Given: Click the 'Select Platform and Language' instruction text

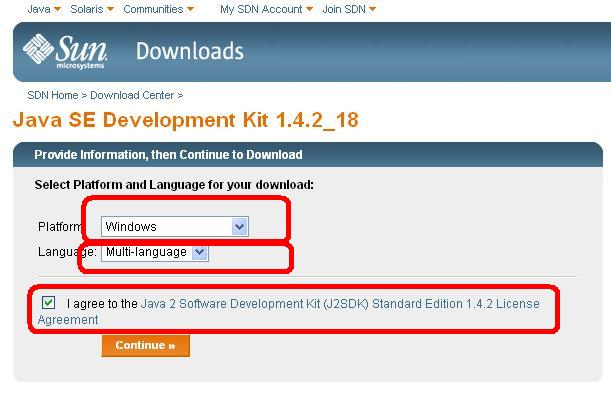Looking at the screenshot, I should tap(174, 185).
